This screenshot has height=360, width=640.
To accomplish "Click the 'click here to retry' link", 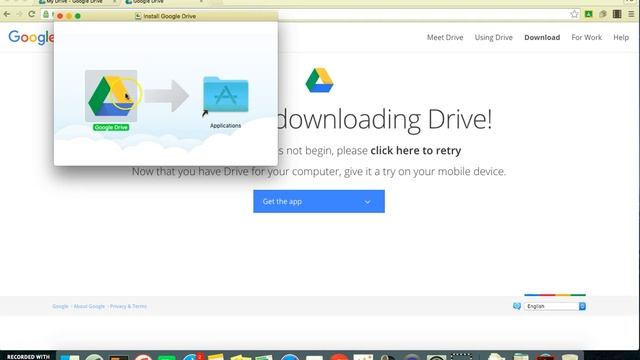I will pos(416,150).
